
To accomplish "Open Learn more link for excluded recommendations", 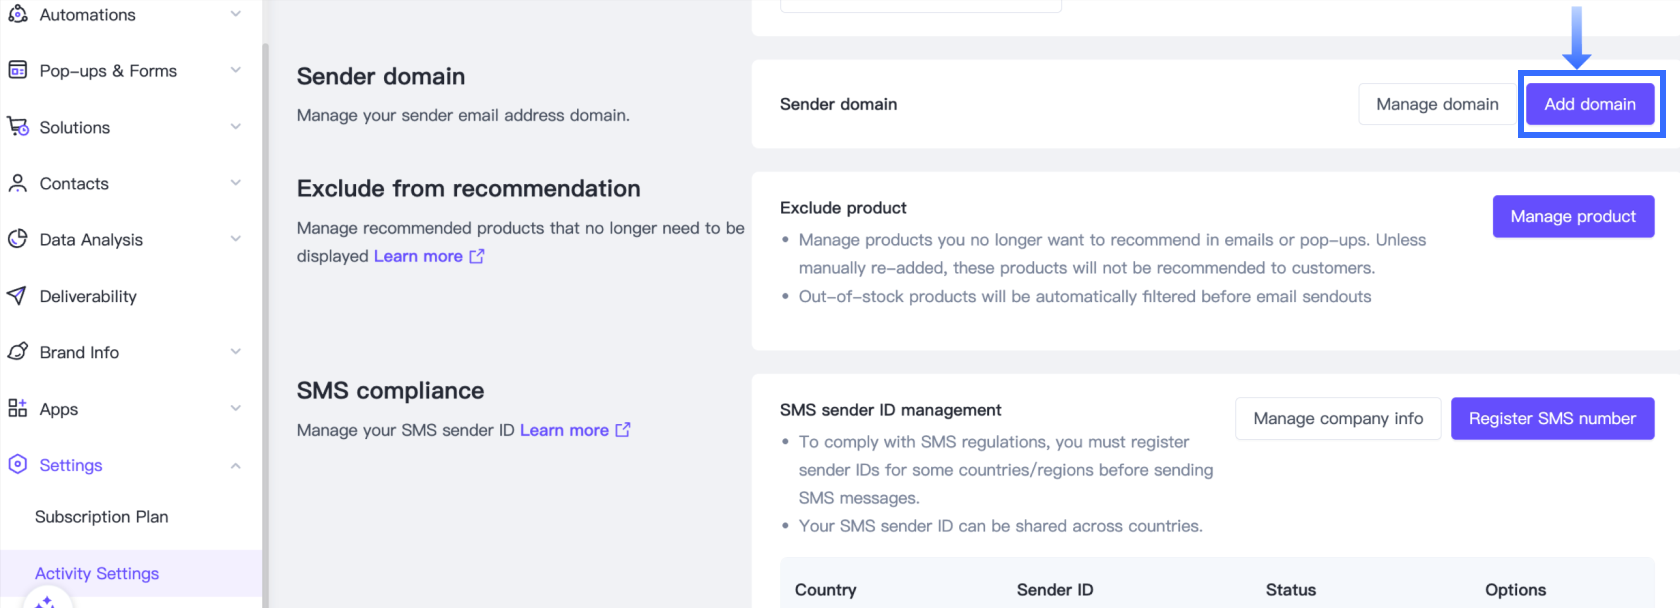I will tap(428, 256).
